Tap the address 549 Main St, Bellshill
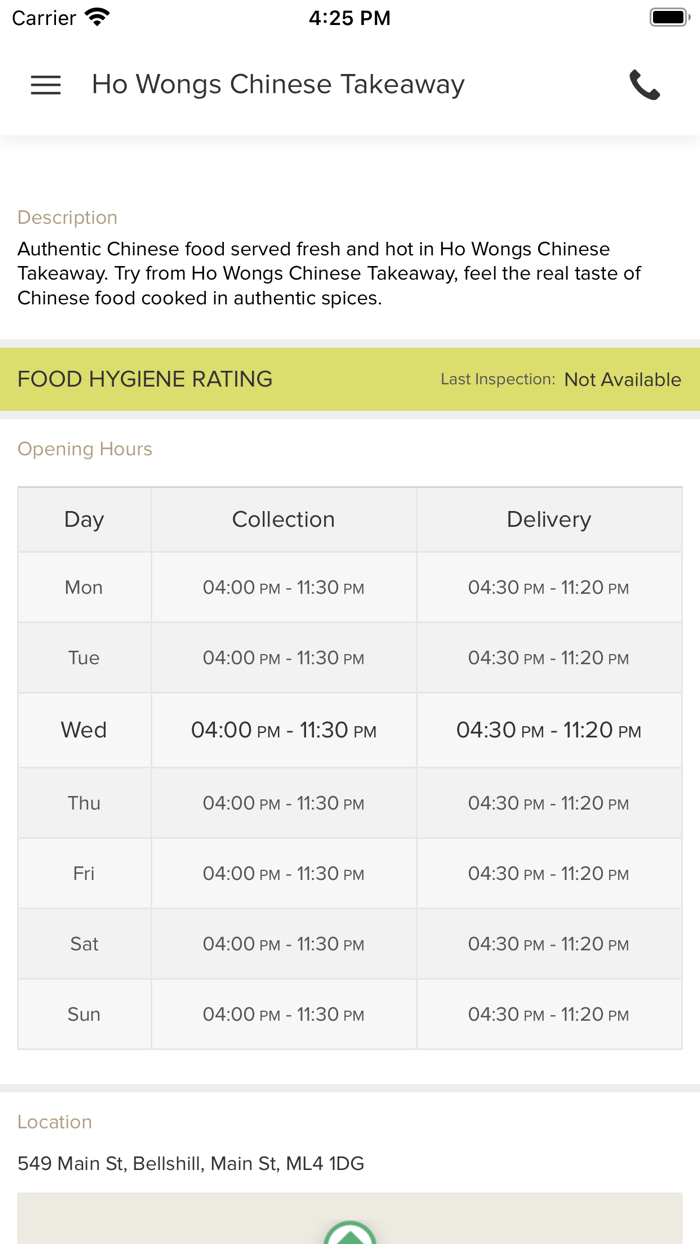The image size is (700, 1244). pyautogui.click(x=190, y=1163)
